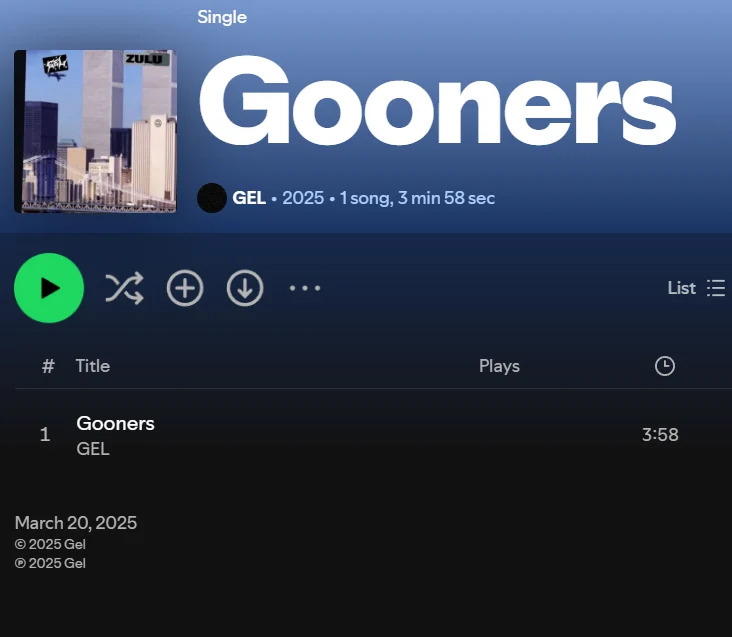Open the Gooners album cover art
This screenshot has height=637, width=732.
(x=96, y=131)
